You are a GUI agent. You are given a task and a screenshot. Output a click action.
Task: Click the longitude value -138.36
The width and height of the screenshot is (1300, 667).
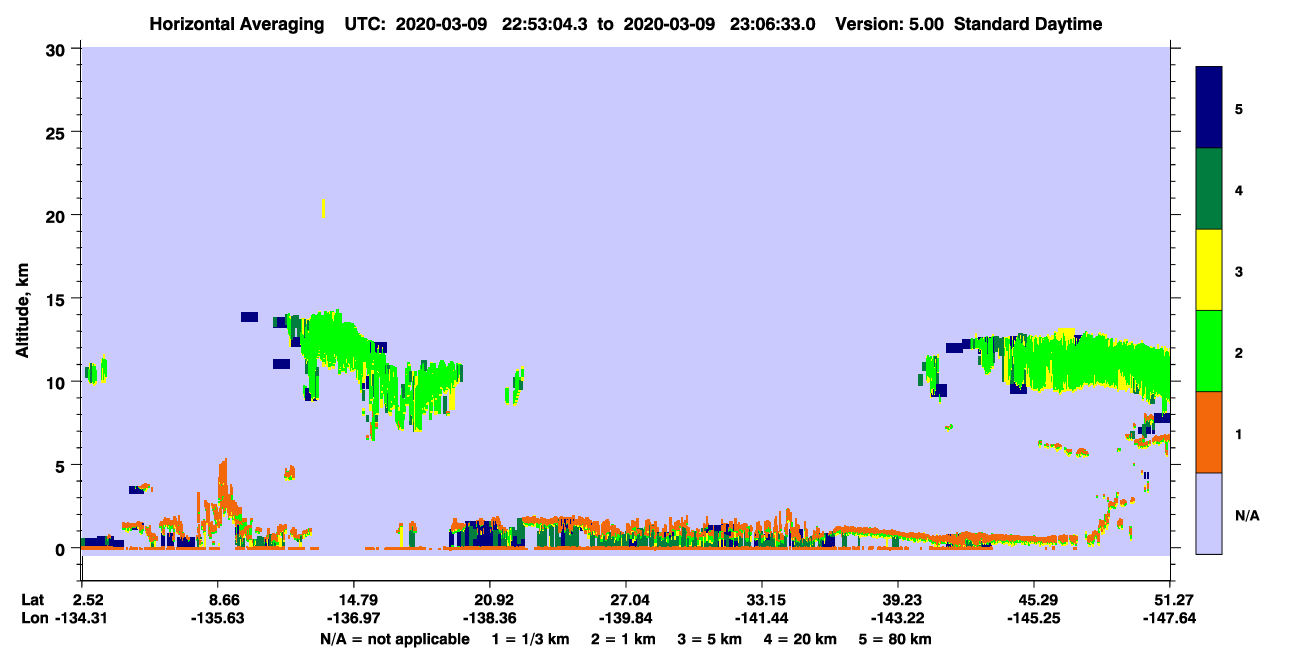(x=490, y=618)
